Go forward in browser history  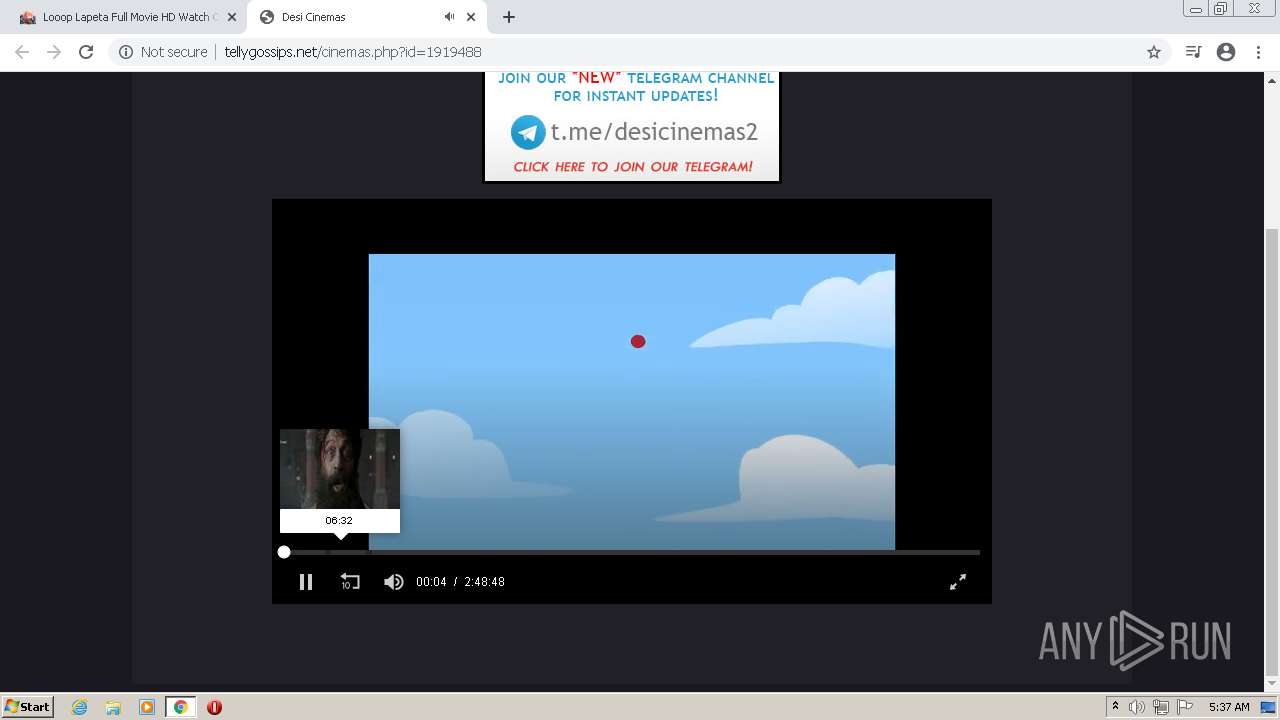tap(54, 52)
